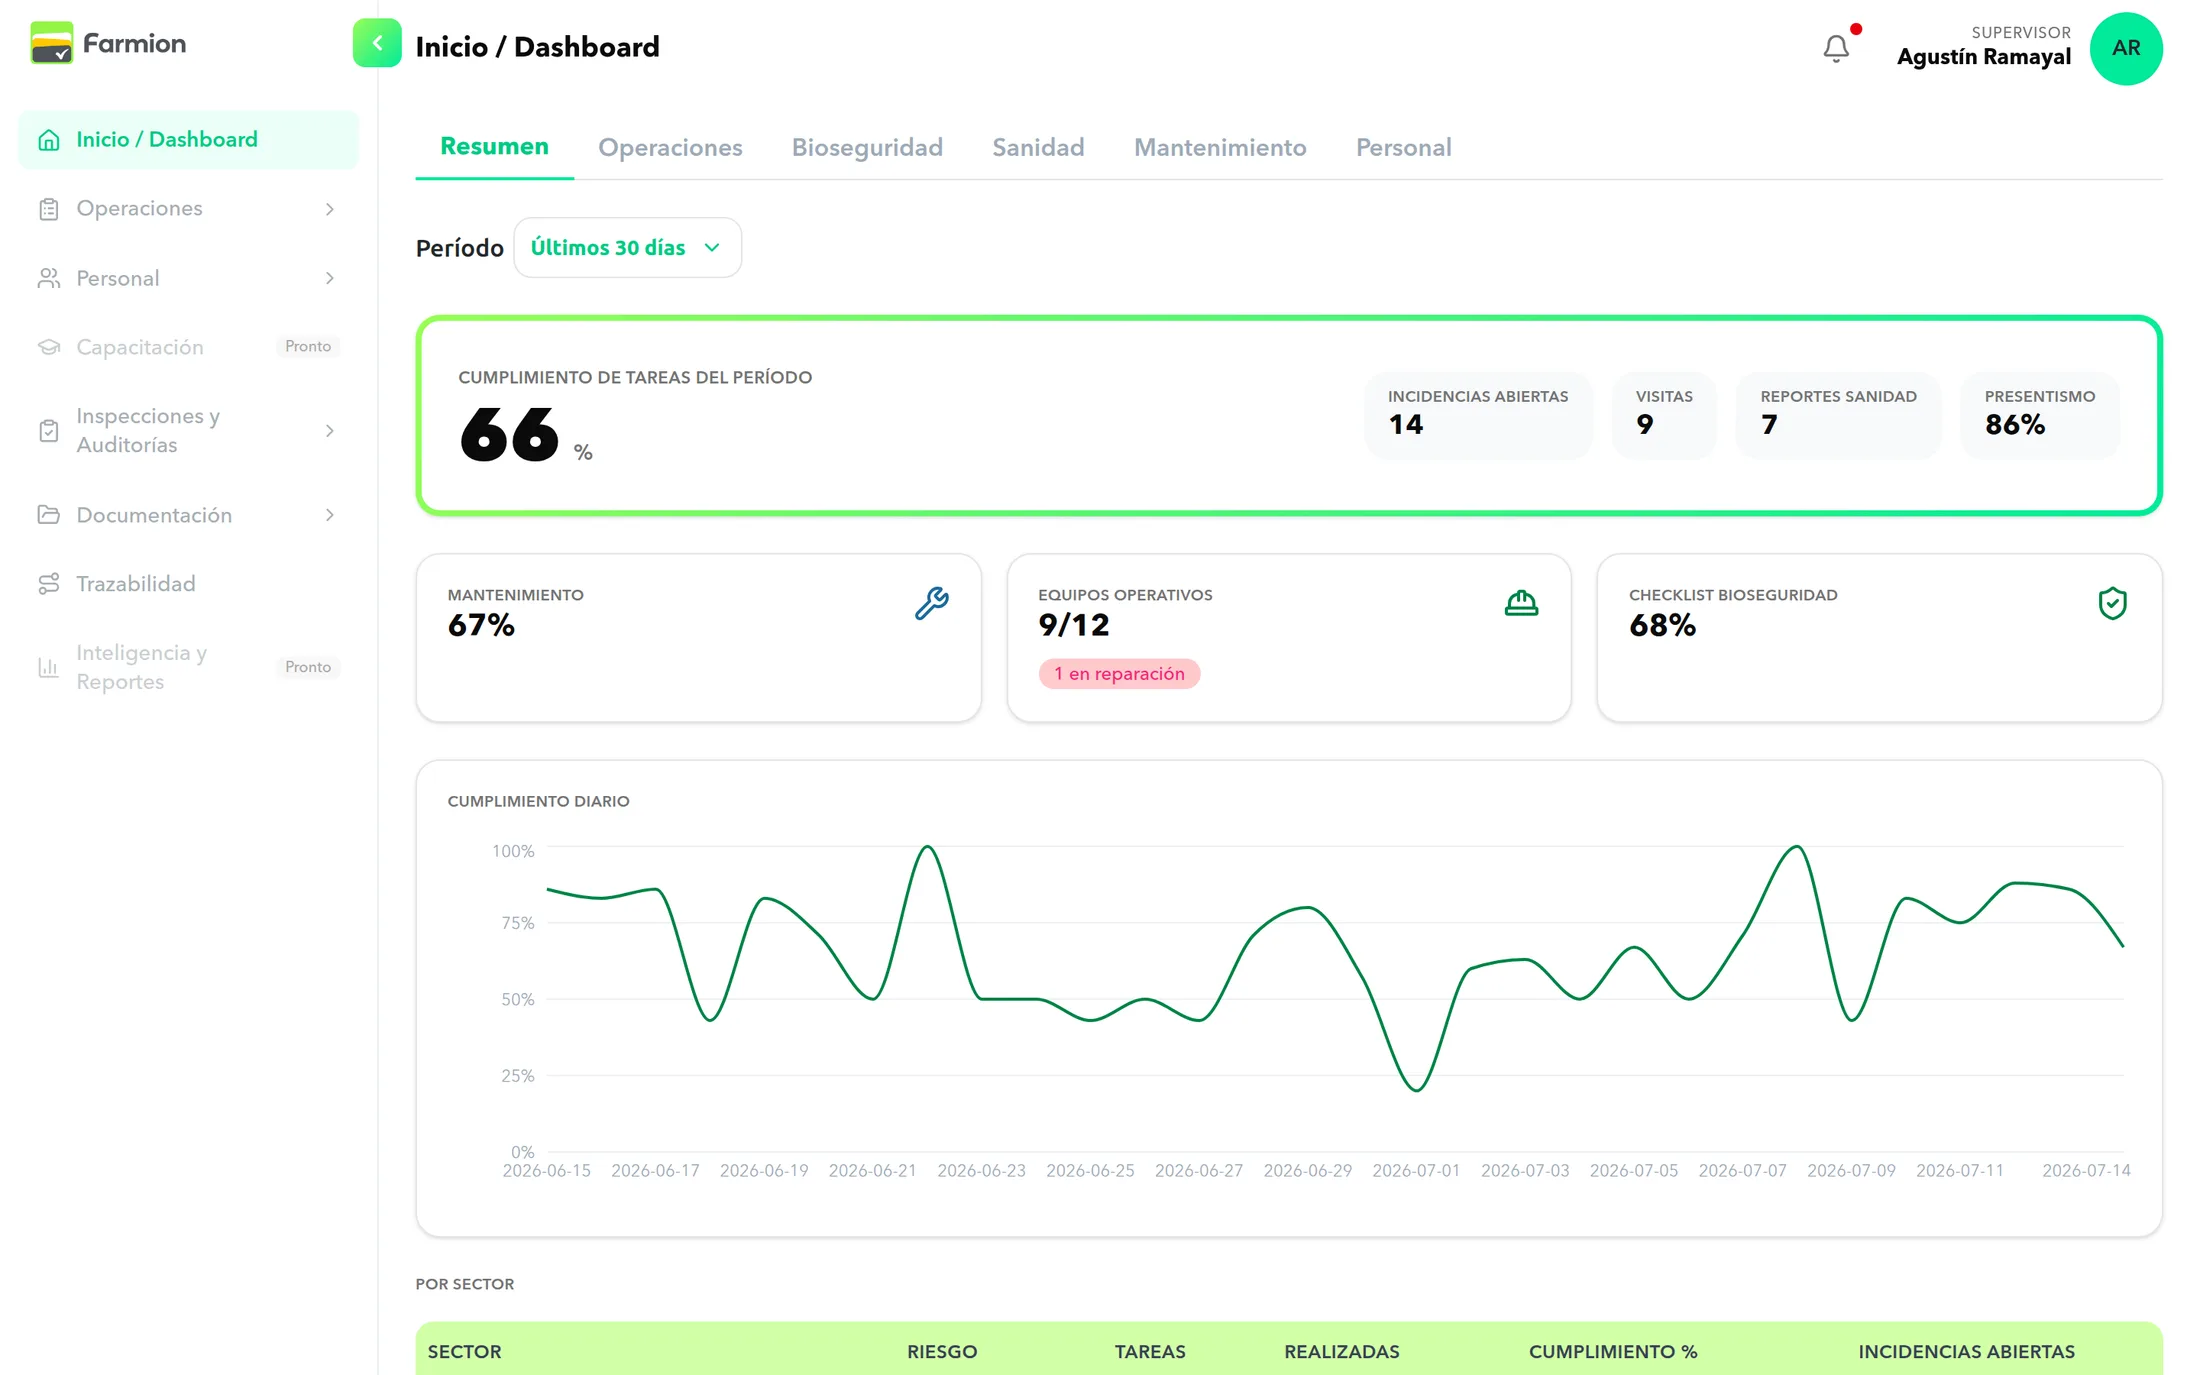Expand the Personal sidebar section chevron
2200x1375 pixels.
330,278
